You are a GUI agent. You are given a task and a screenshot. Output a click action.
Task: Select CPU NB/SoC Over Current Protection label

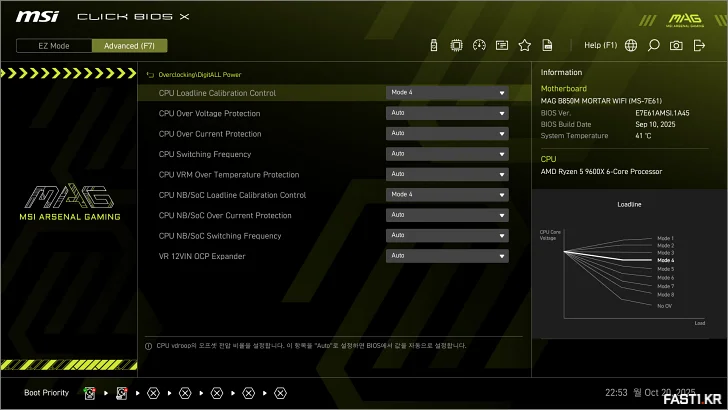click(x=225, y=216)
